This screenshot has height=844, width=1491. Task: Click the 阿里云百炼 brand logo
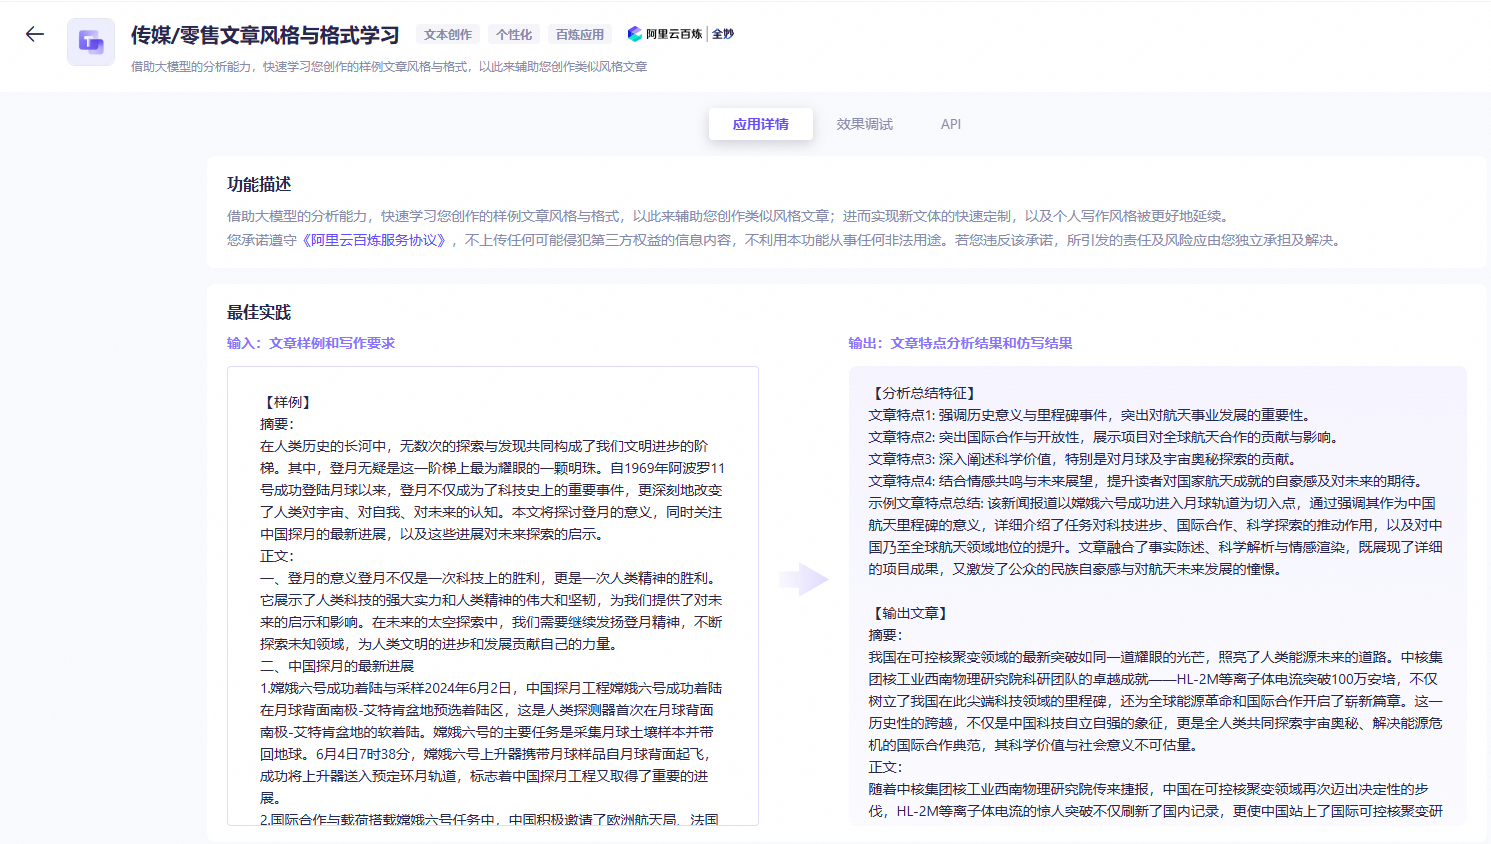click(665, 34)
